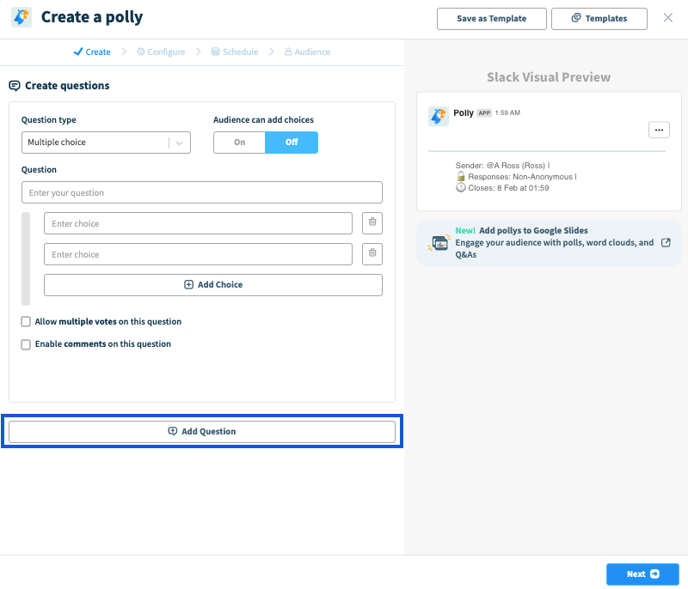Image resolution: width=688 pixels, height=589 pixels.
Task: Go to the Create step tab
Action: 92,52
